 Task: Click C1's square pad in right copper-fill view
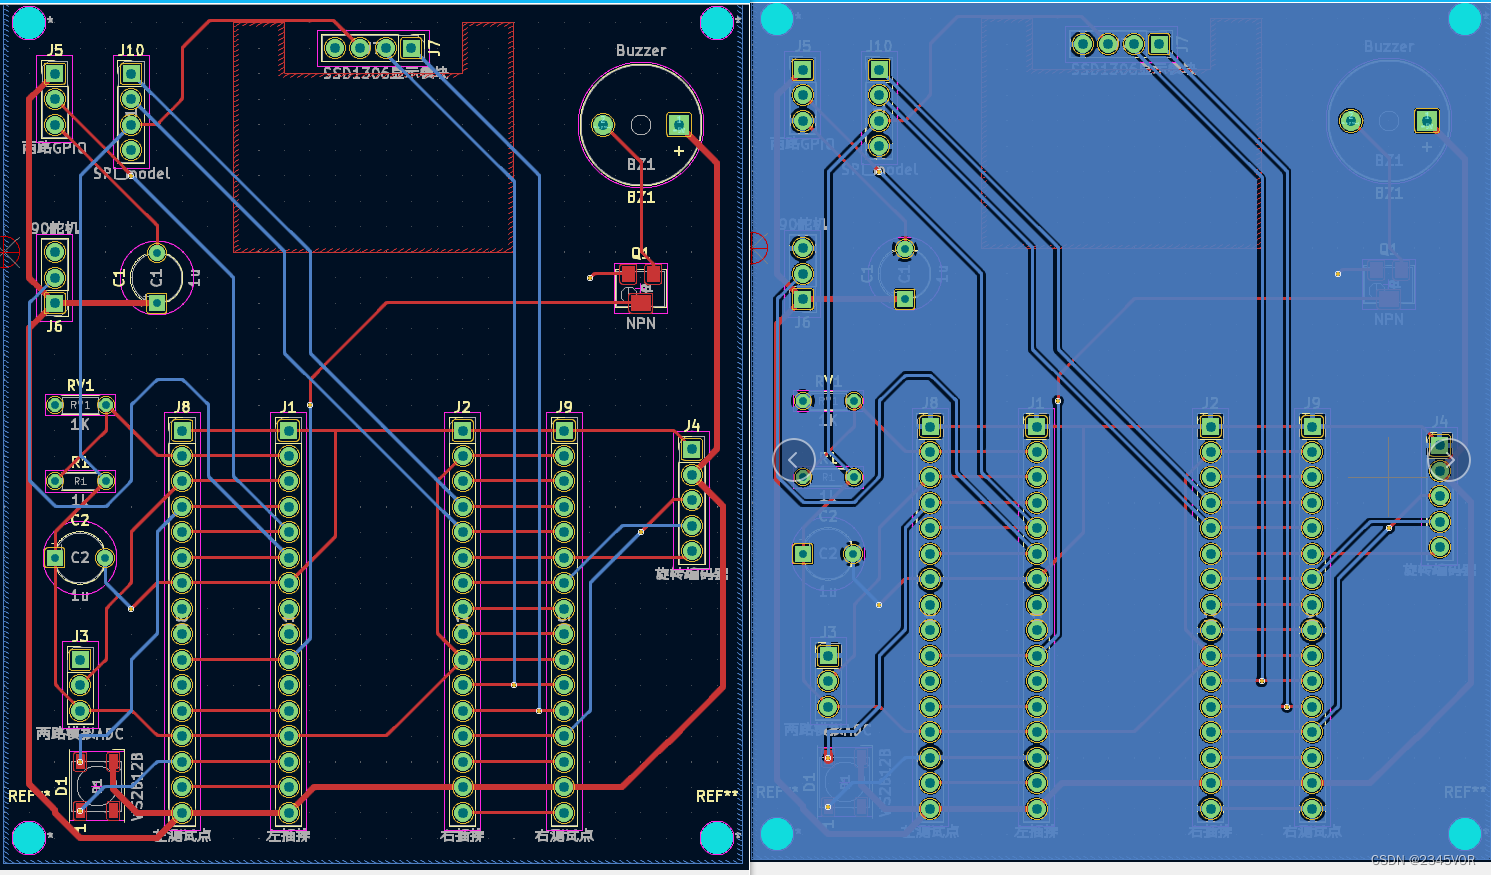coord(904,299)
